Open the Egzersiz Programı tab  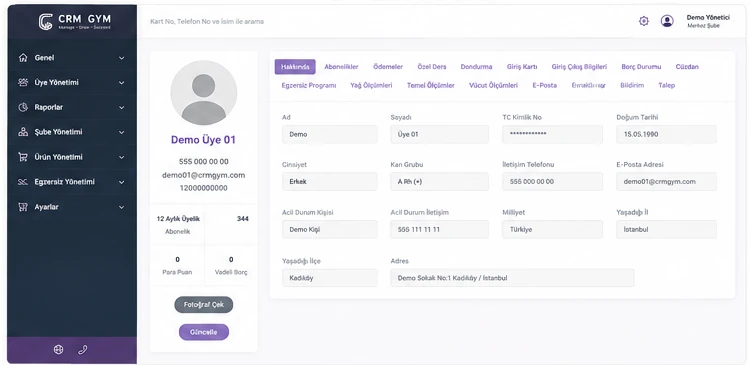coord(309,86)
